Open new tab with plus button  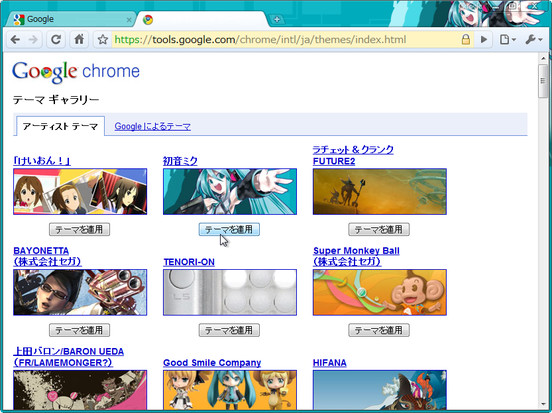[277, 19]
